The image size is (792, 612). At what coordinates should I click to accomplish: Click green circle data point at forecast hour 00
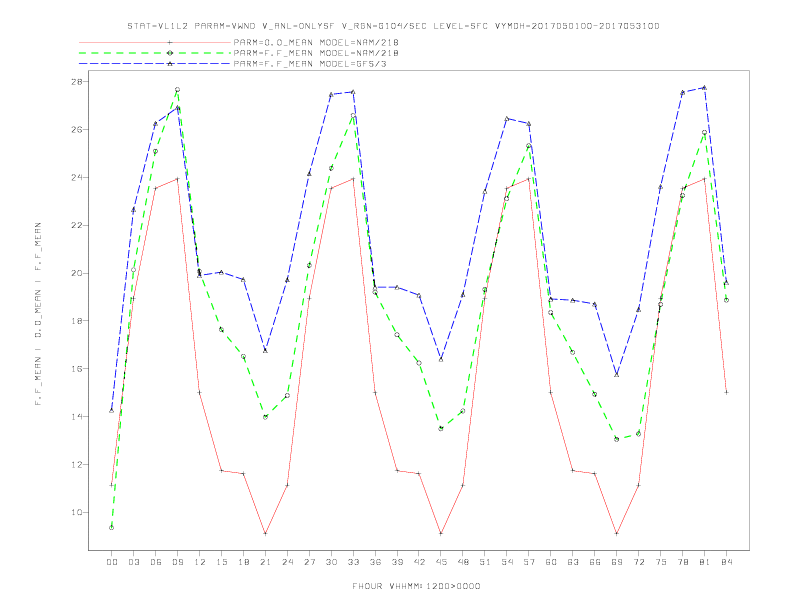point(112,527)
